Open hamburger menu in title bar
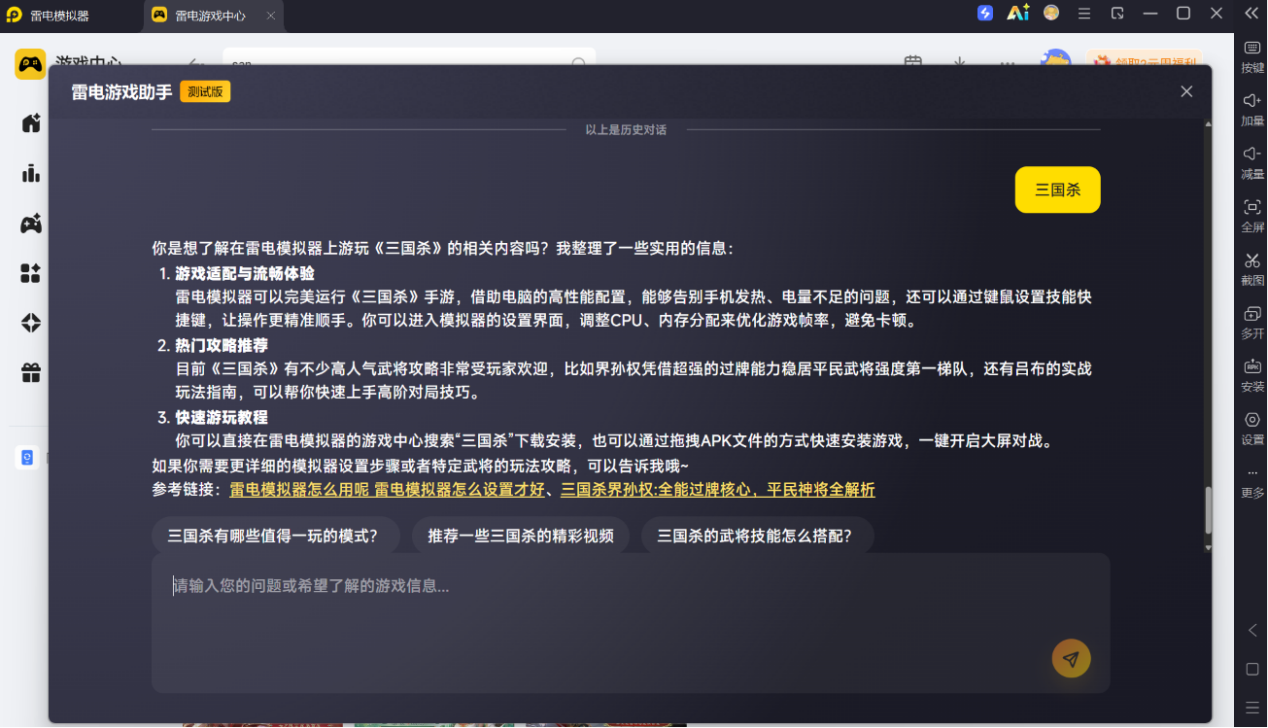 coord(1084,14)
